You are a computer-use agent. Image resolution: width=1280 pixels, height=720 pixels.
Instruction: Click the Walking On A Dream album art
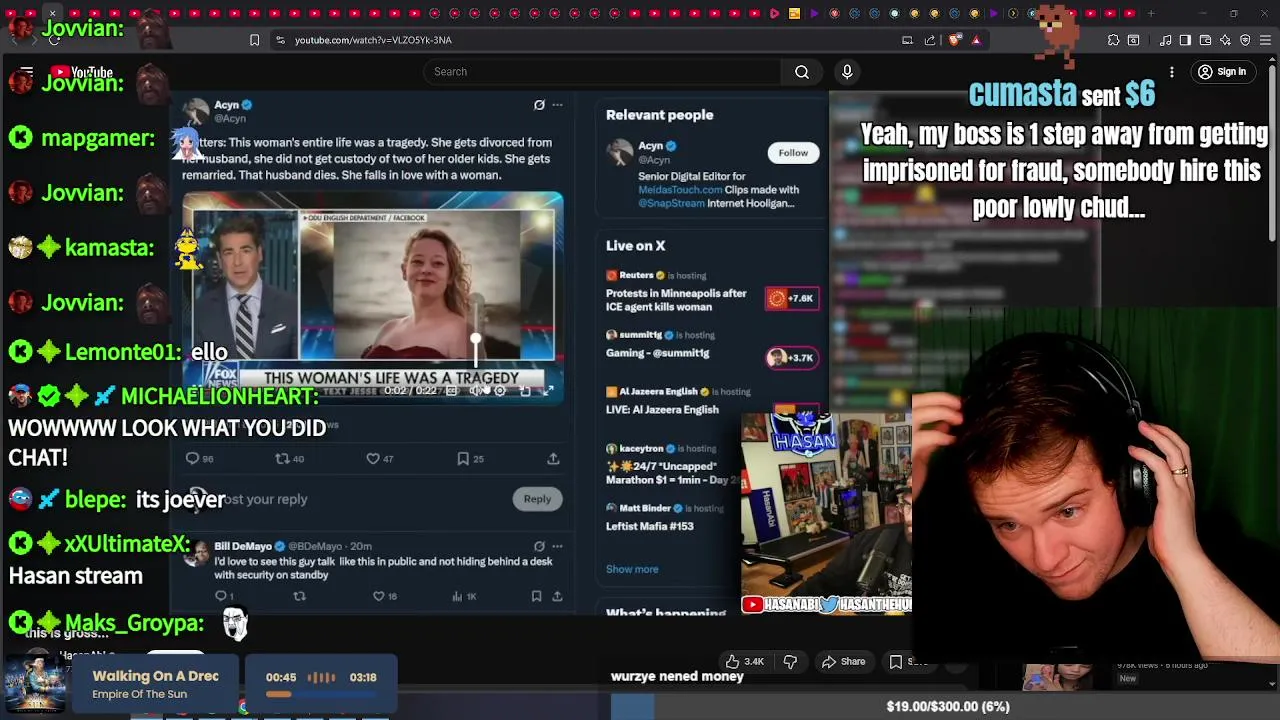tap(35, 685)
